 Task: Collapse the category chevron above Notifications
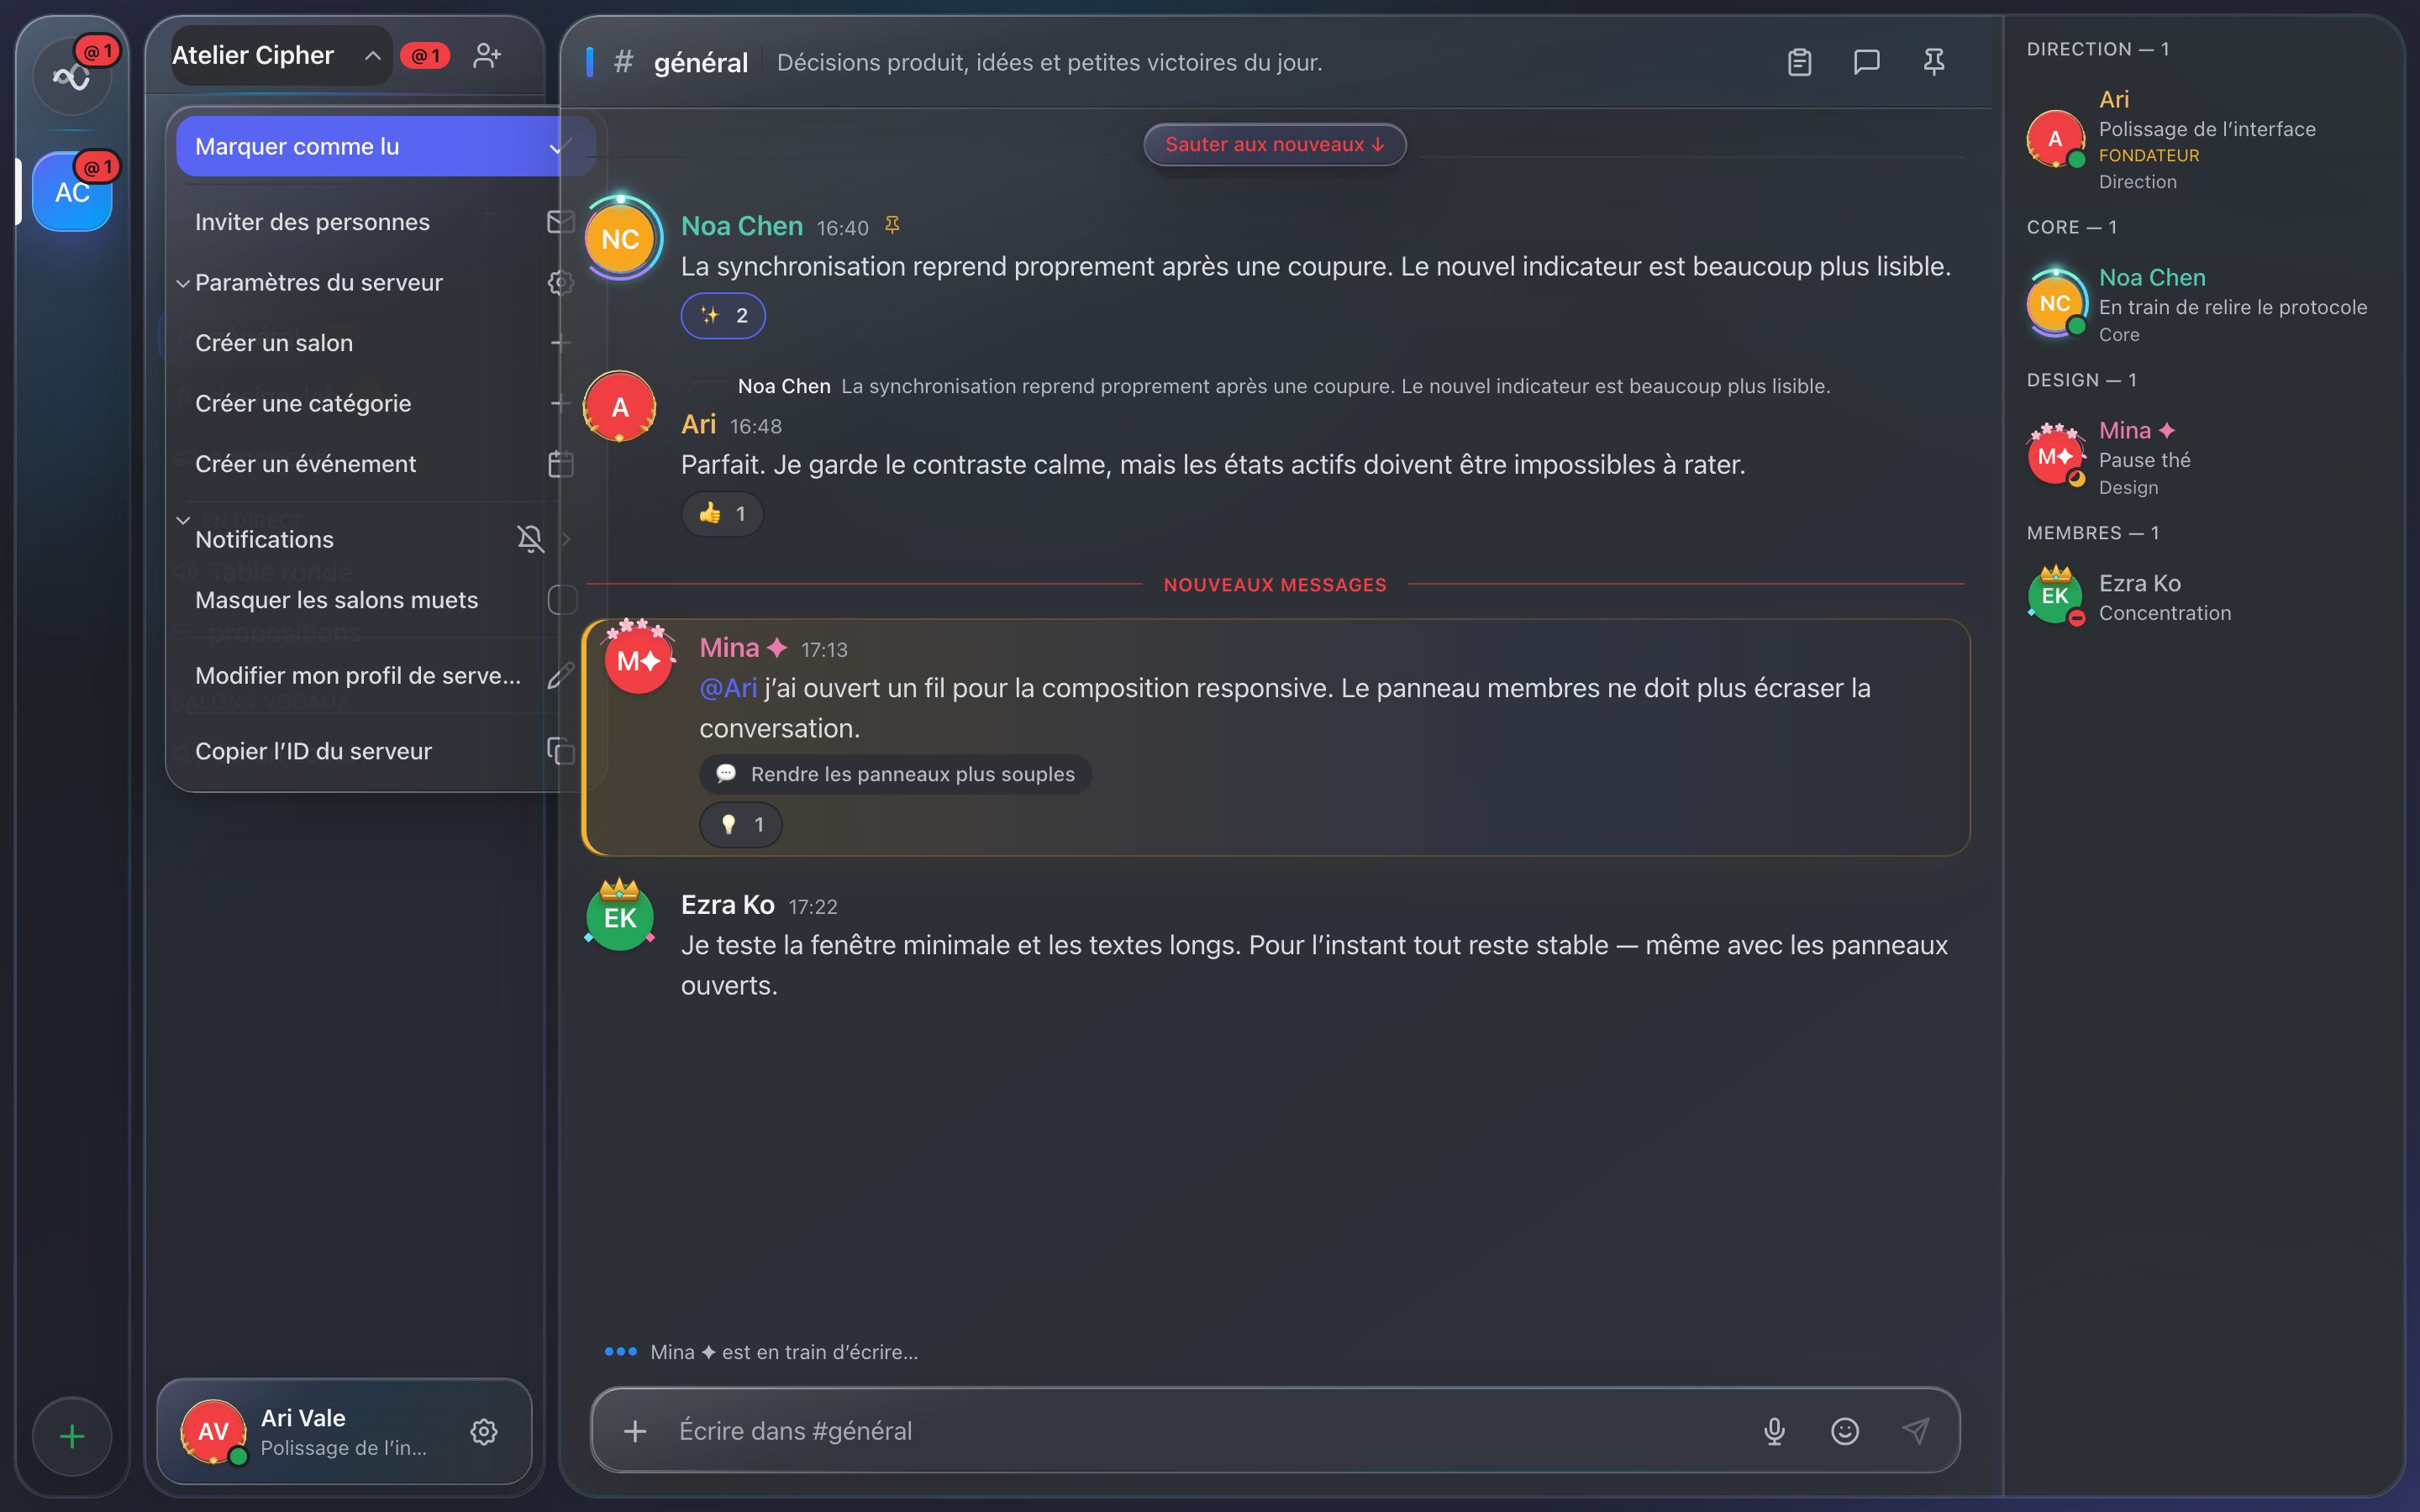pyautogui.click(x=183, y=520)
